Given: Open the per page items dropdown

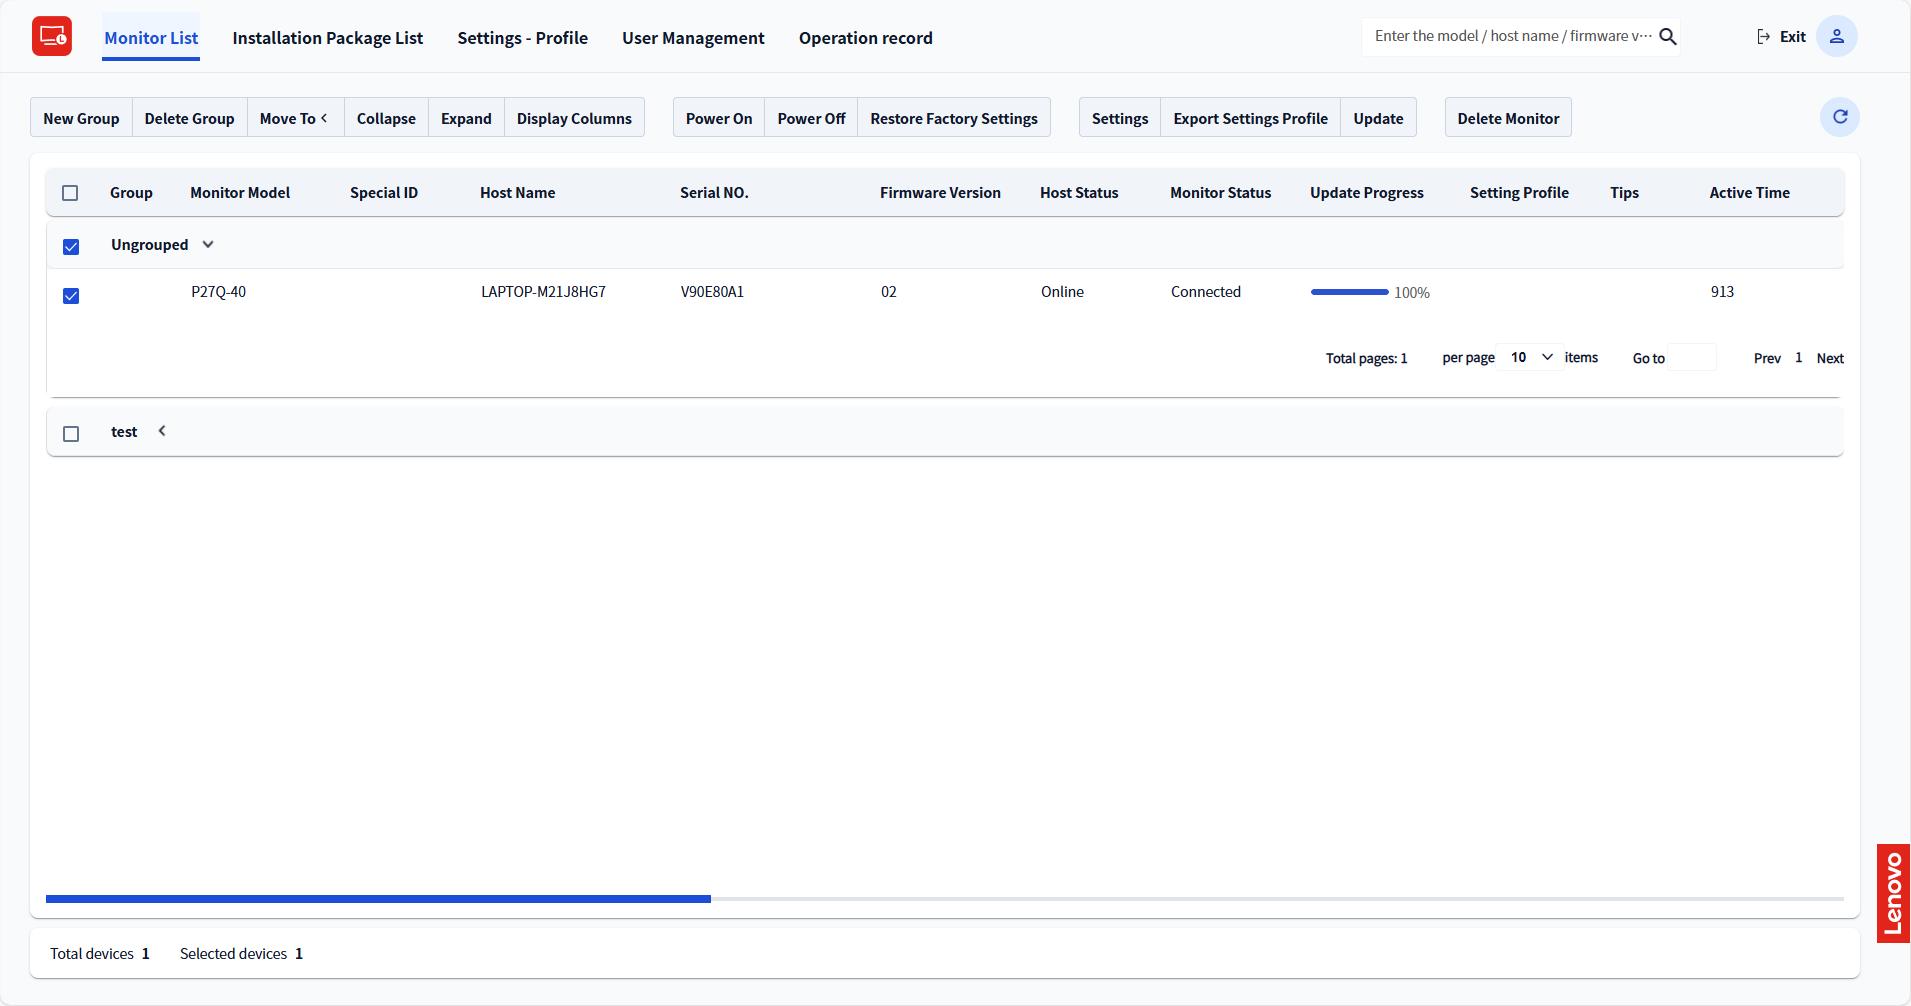Looking at the screenshot, I should [1530, 358].
